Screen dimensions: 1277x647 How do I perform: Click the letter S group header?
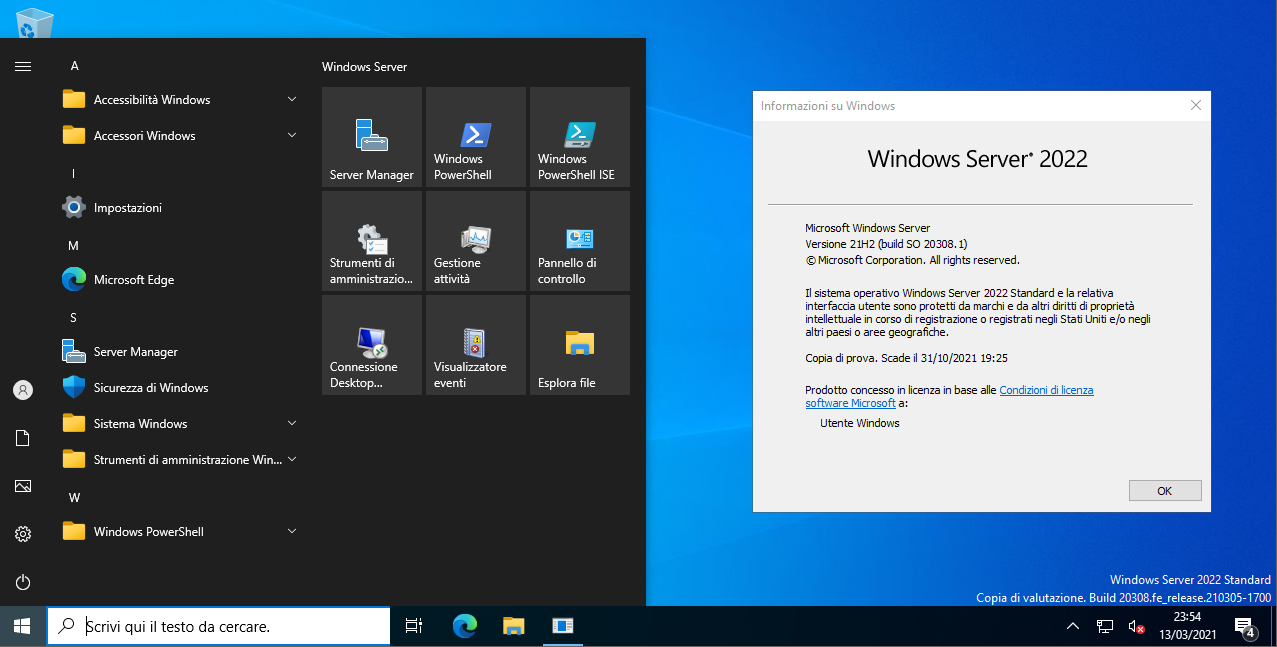[73, 318]
